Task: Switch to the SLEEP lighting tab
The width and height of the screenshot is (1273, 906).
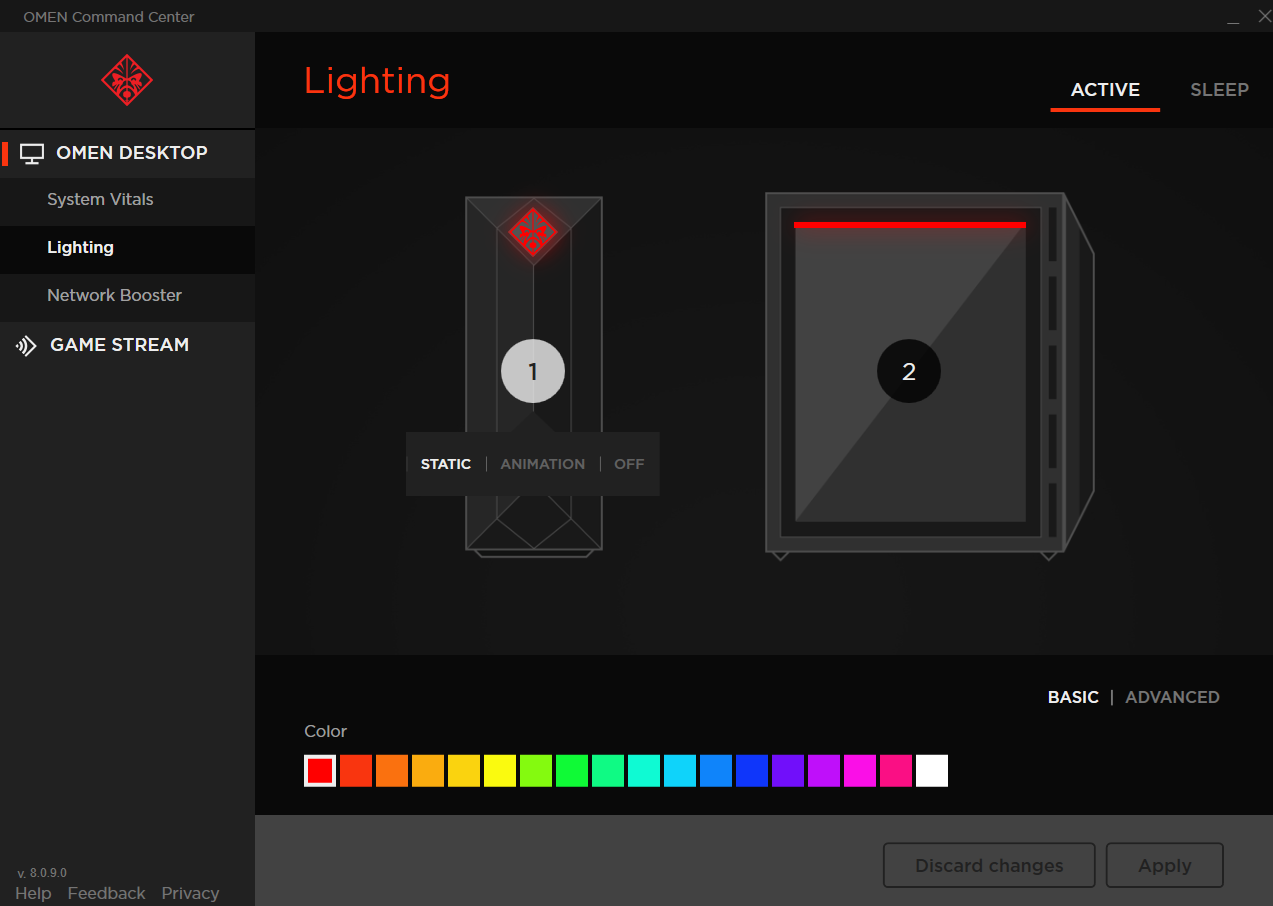Action: [x=1219, y=90]
